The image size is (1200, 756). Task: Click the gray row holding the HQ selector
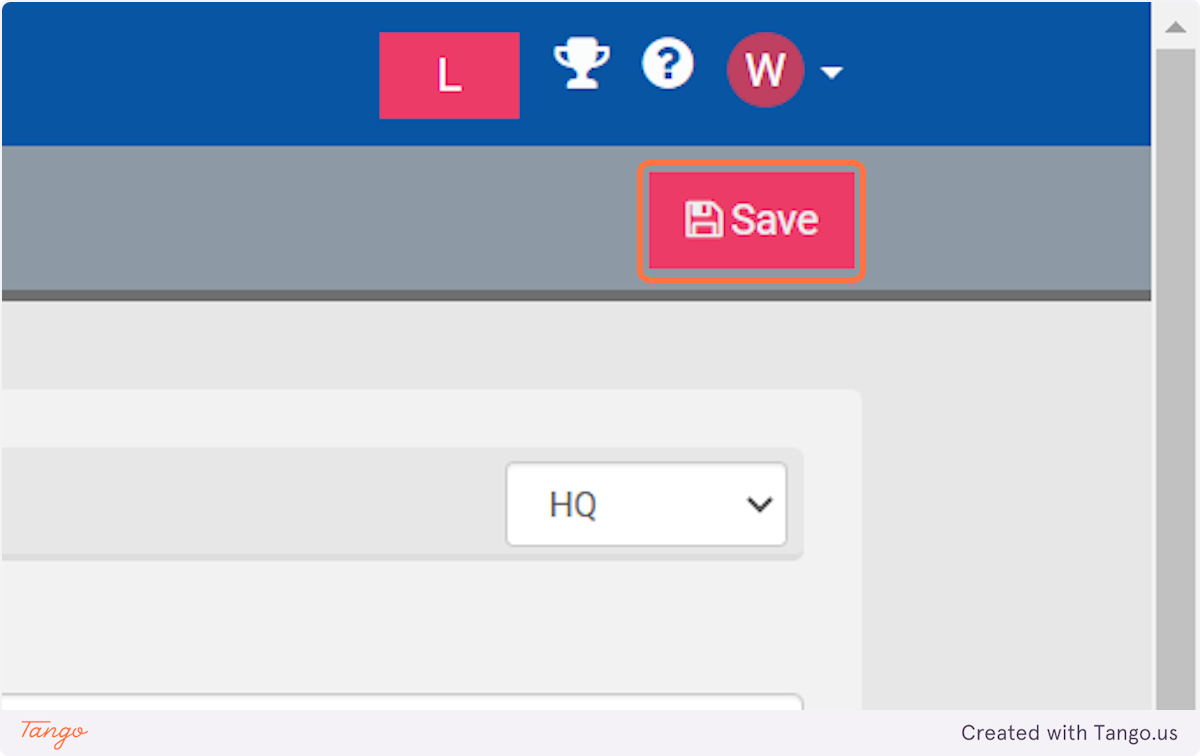402,504
